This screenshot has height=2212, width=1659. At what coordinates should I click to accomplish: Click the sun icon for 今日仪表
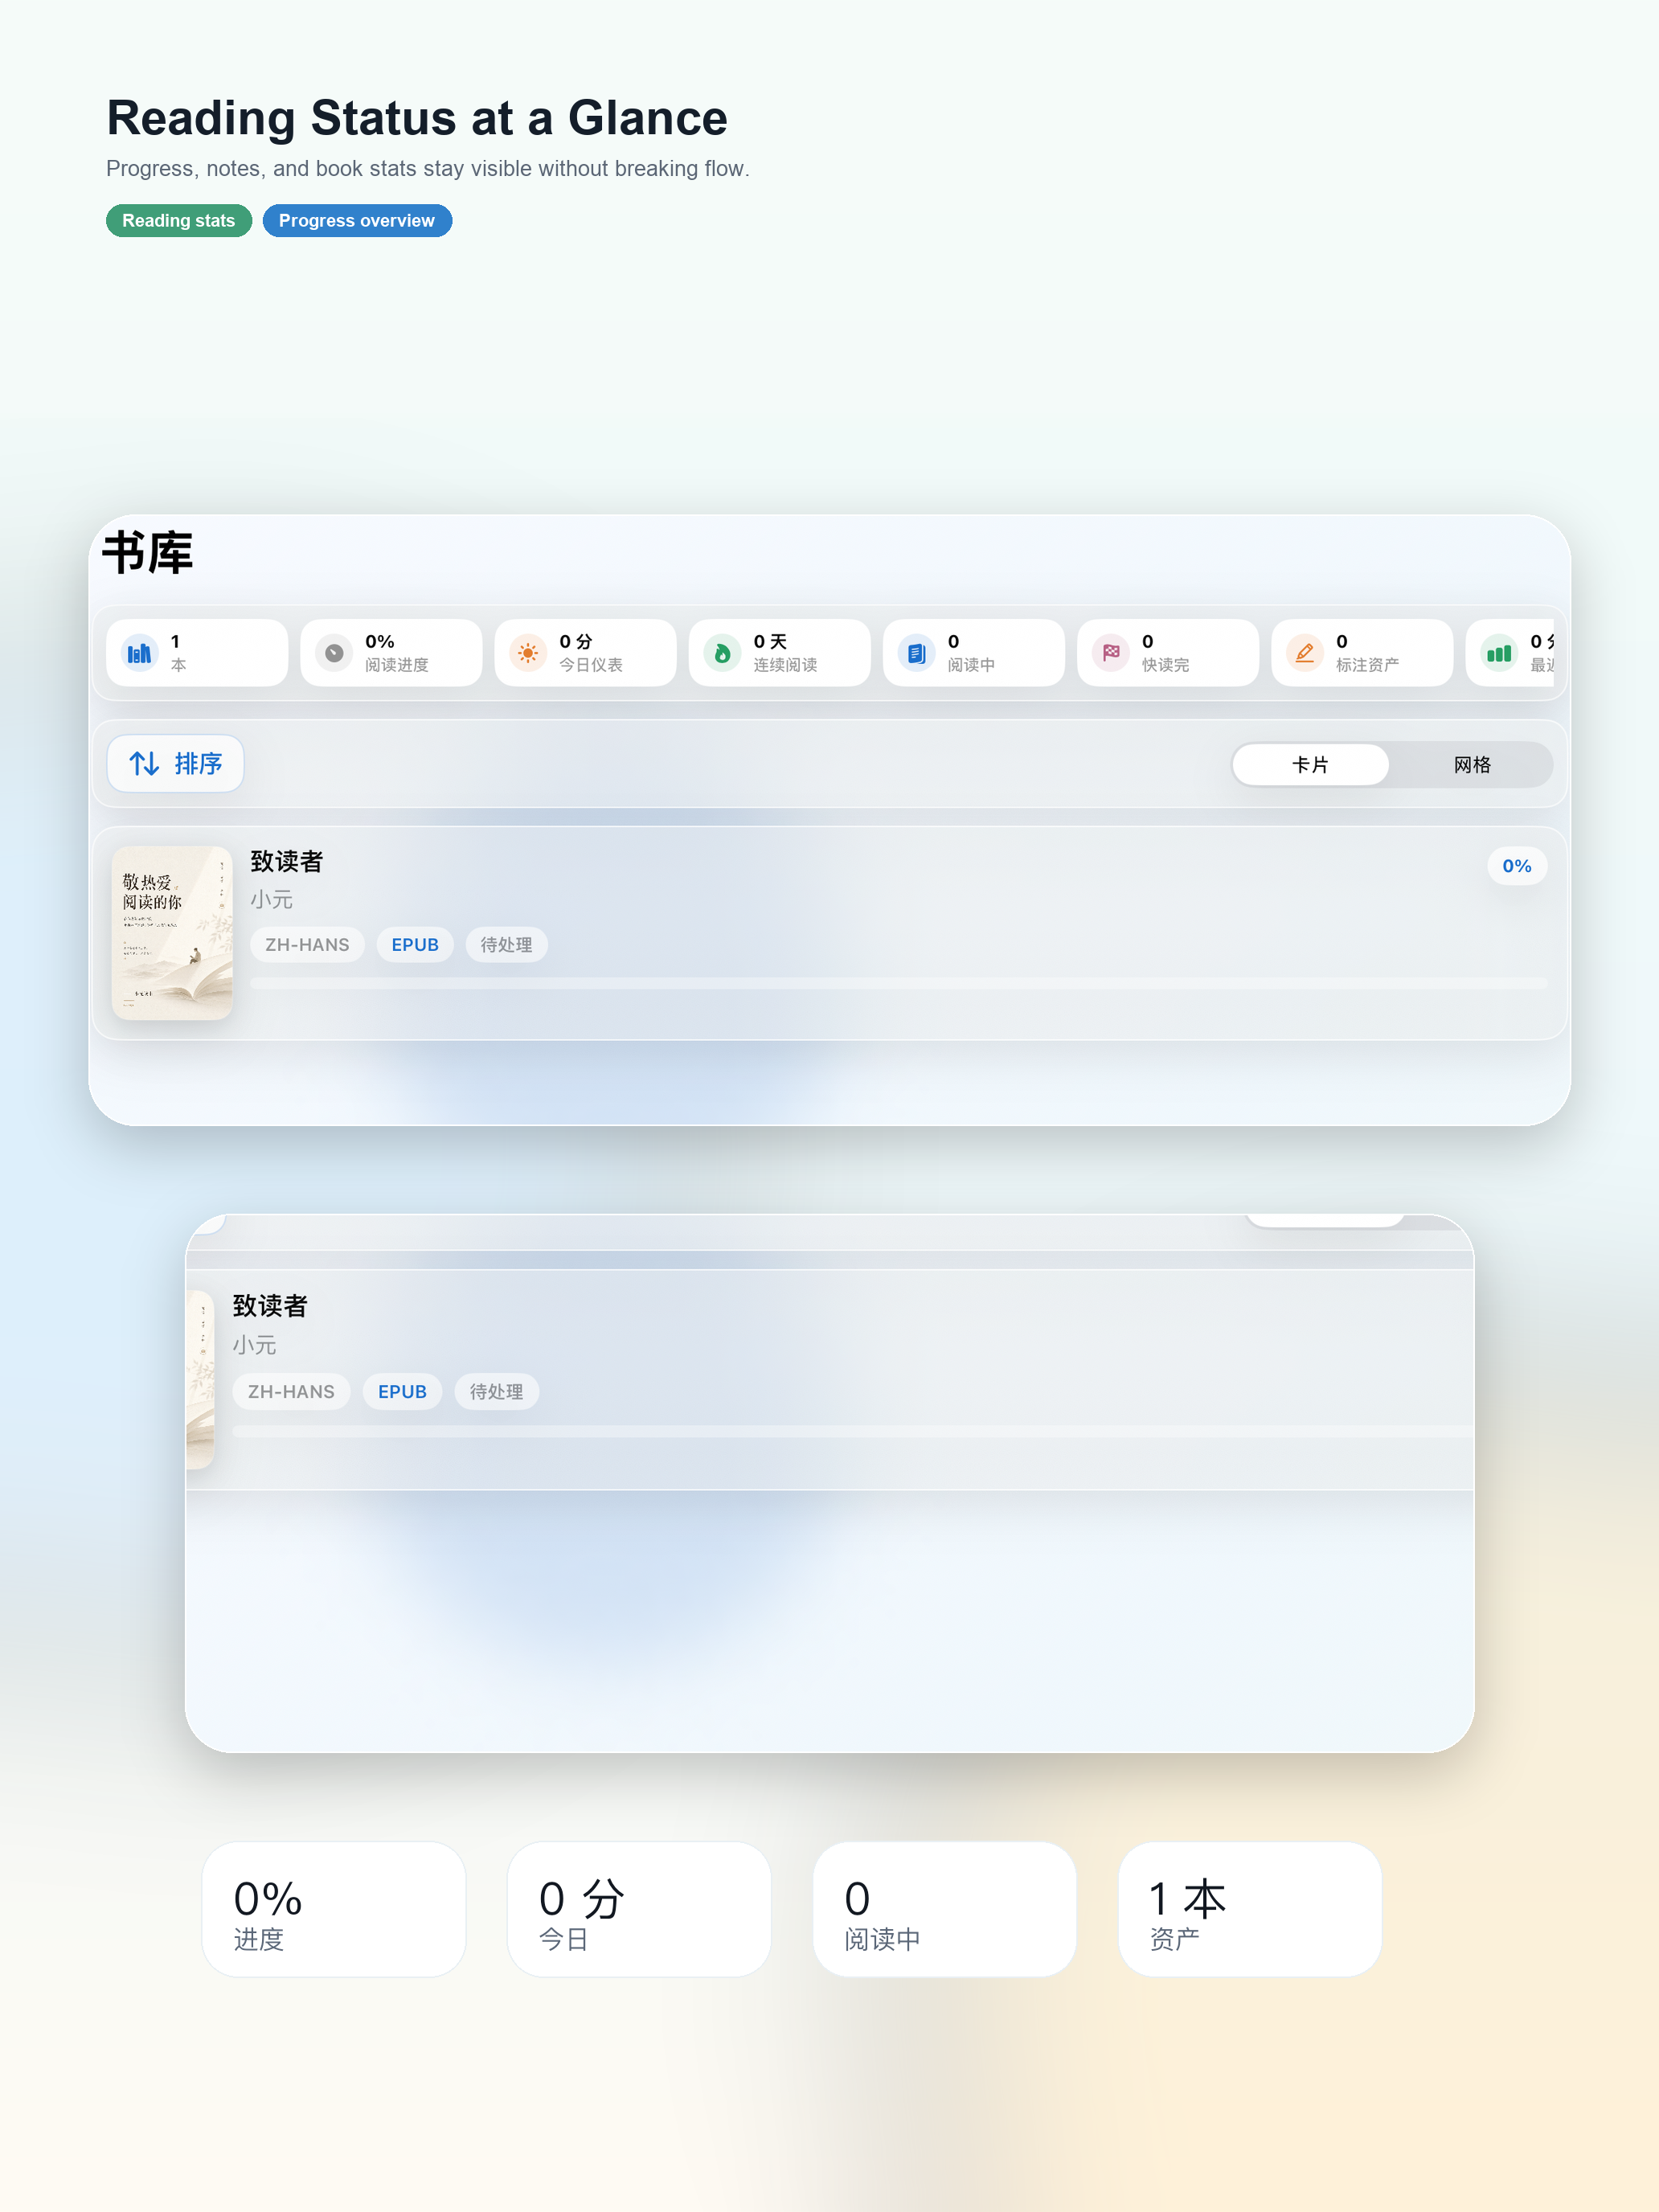(528, 653)
